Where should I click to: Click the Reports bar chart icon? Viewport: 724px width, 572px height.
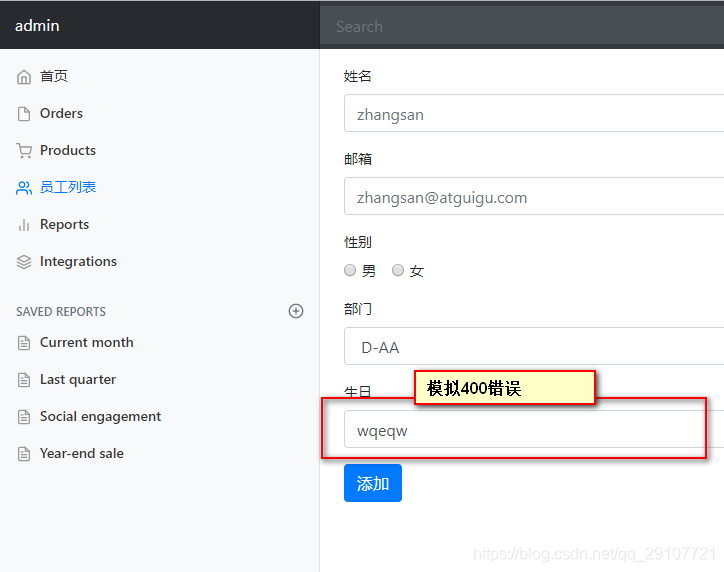coord(24,225)
